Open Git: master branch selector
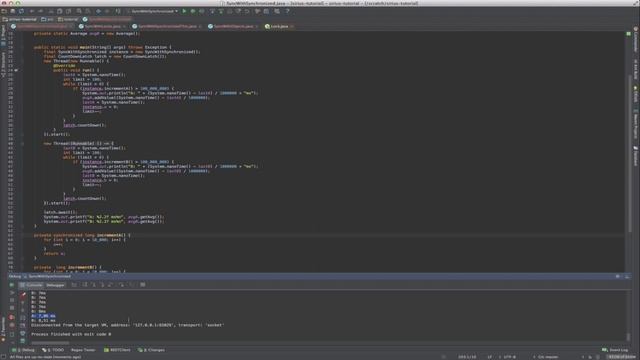Screen dimensions: 640x360 [548, 357]
